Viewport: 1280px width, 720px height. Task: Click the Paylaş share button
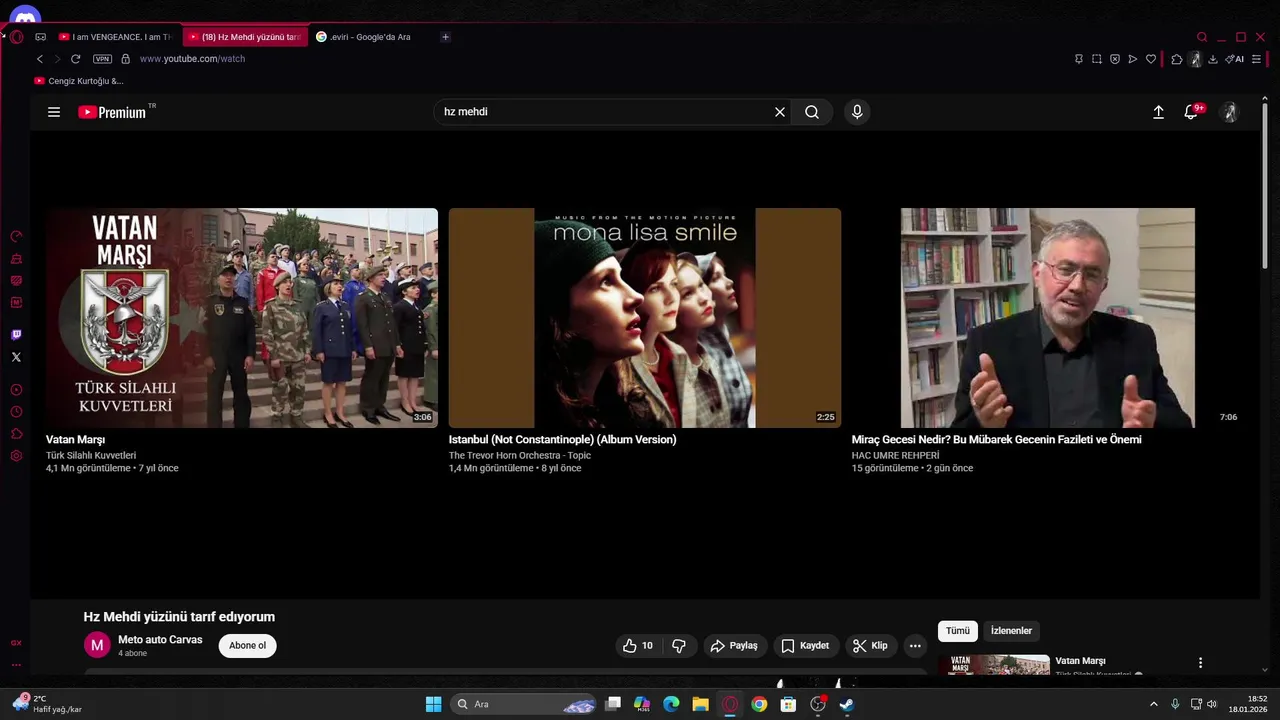[x=735, y=646]
